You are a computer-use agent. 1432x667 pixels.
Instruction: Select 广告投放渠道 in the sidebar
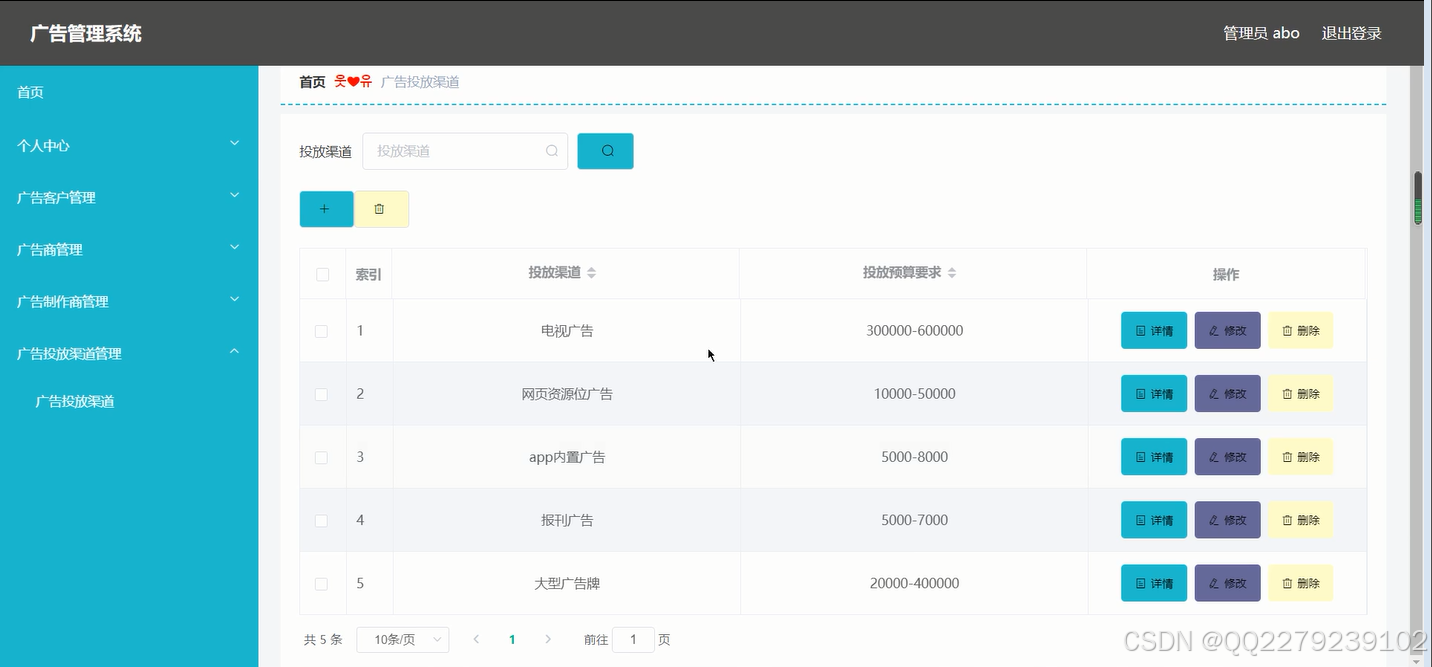tap(71, 400)
